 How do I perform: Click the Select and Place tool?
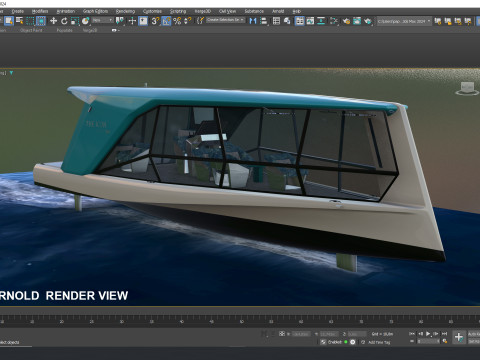tap(86, 21)
